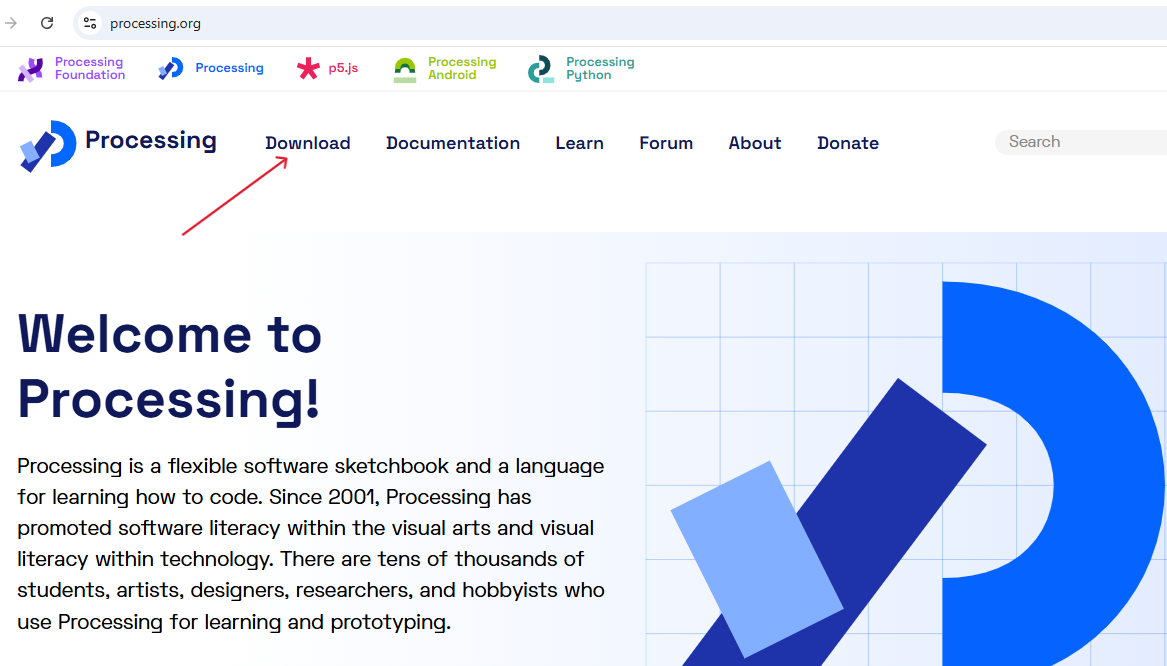Open the Download menu item

pos(307,143)
